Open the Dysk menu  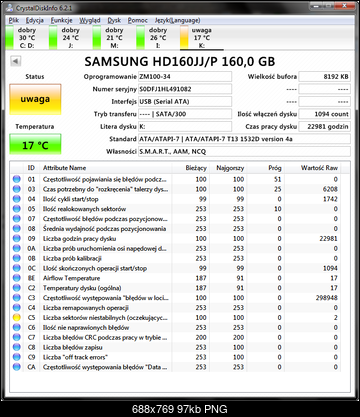tap(114, 21)
